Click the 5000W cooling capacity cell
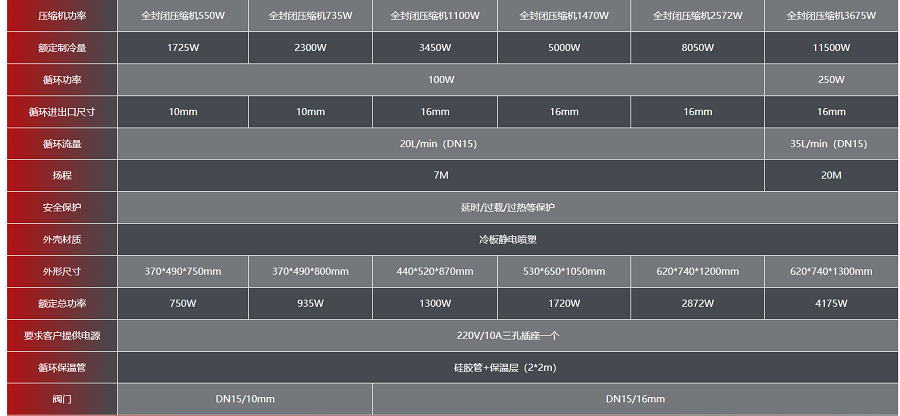The width and height of the screenshot is (900, 416). pyautogui.click(x=565, y=48)
